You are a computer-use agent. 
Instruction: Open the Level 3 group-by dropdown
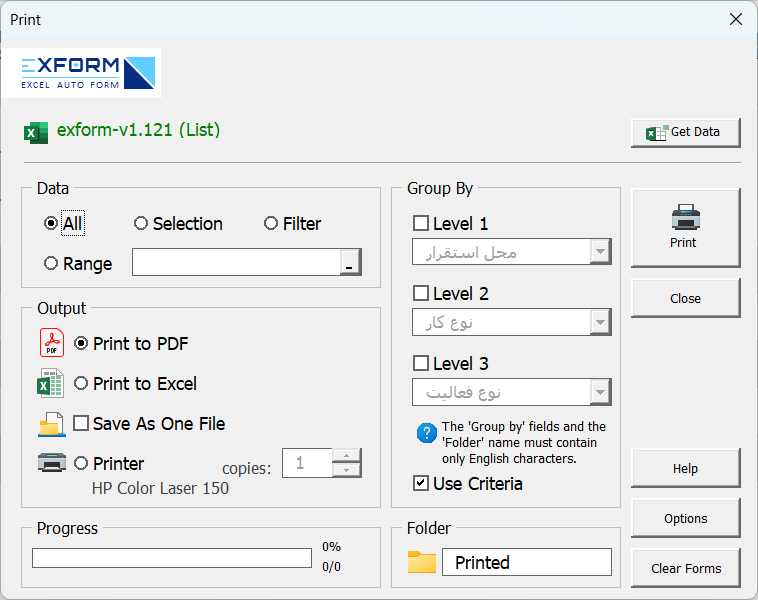point(600,392)
